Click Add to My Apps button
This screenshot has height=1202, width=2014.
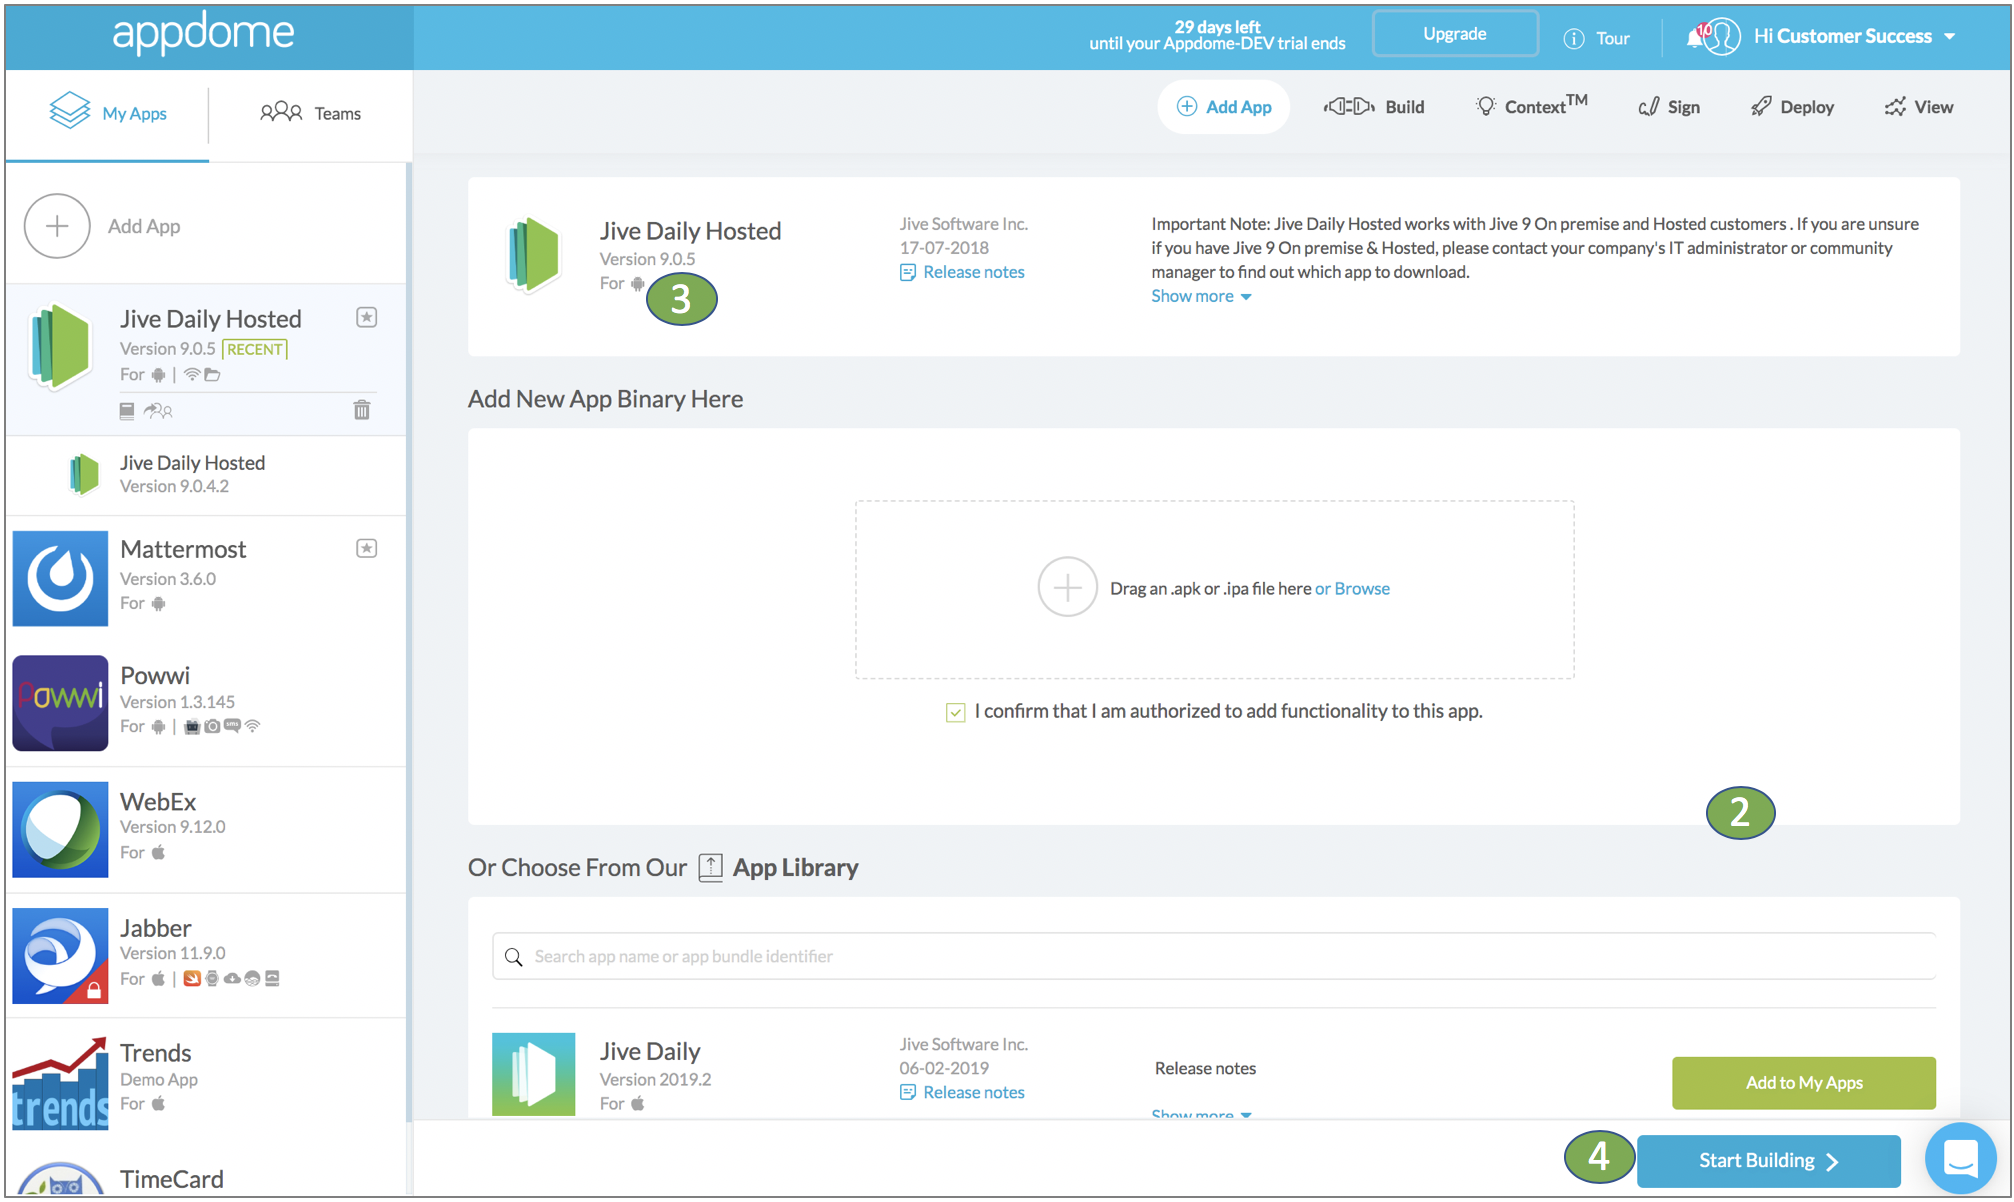[x=1804, y=1082]
